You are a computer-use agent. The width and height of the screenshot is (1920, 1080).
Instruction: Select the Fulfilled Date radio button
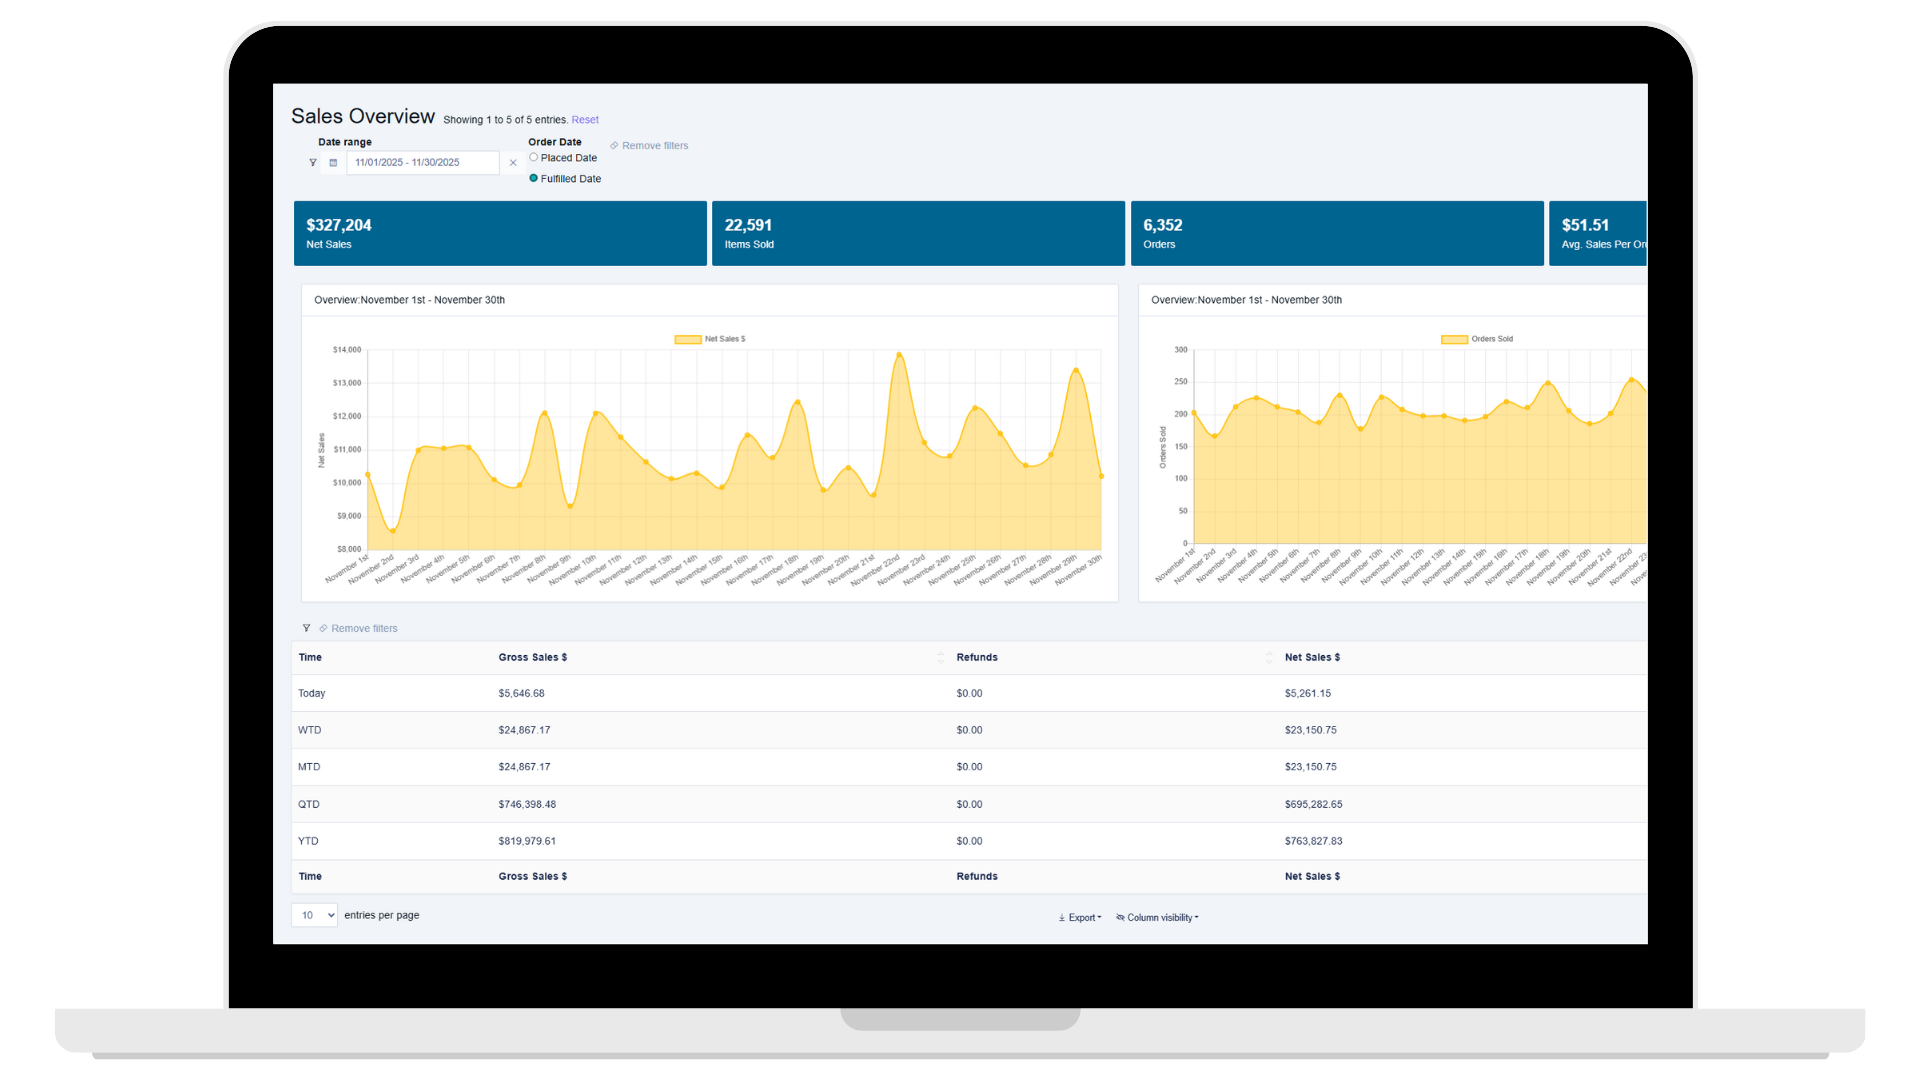[534, 178]
